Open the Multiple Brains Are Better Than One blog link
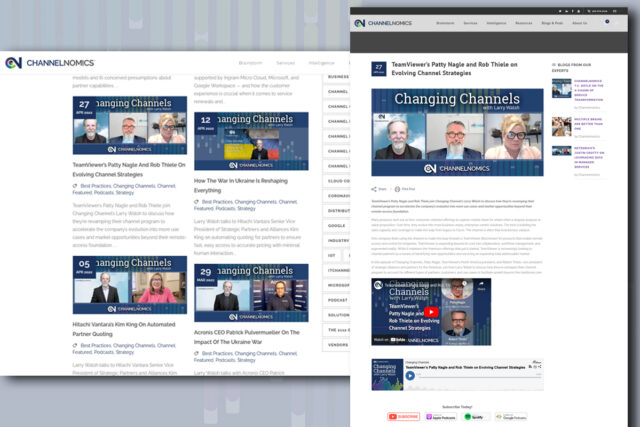640x427 pixels. click(x=588, y=124)
